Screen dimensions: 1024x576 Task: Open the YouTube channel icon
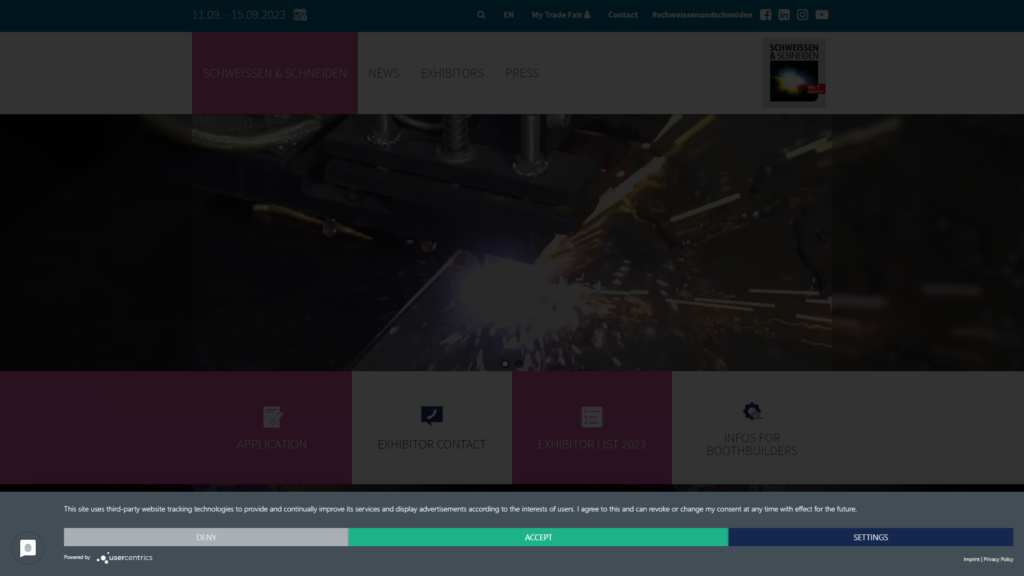tap(821, 15)
